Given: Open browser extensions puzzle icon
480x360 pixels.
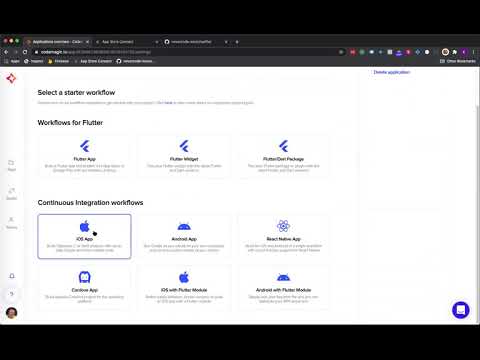Looking at the screenshot, I should [x=454, y=52].
